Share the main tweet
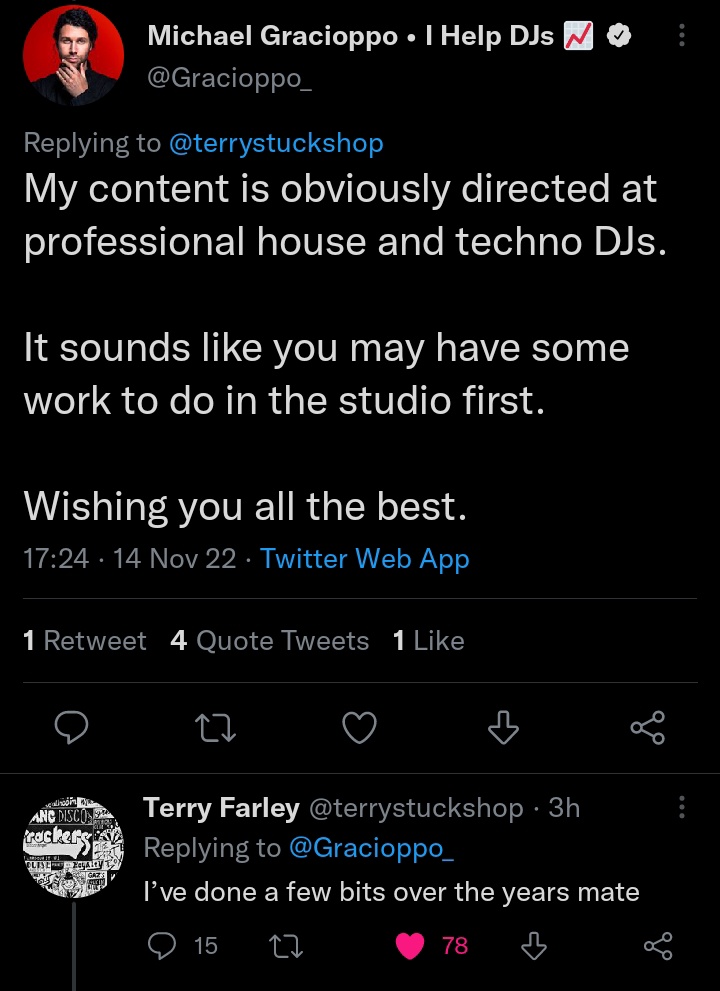Viewport: 720px width, 991px height. (647, 730)
